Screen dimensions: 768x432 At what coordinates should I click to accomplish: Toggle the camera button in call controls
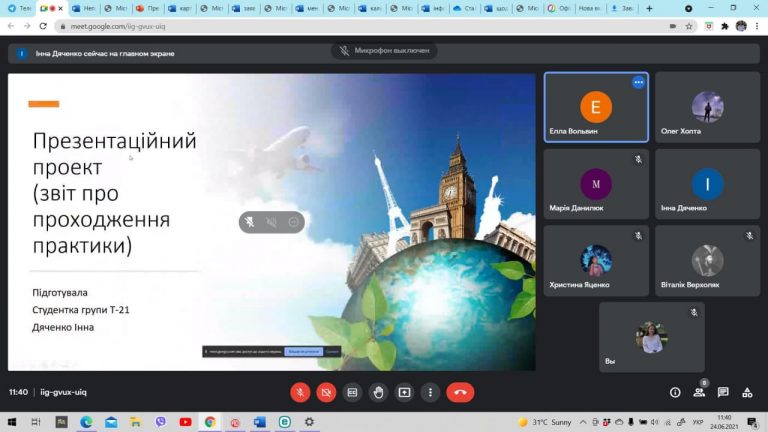pos(326,392)
